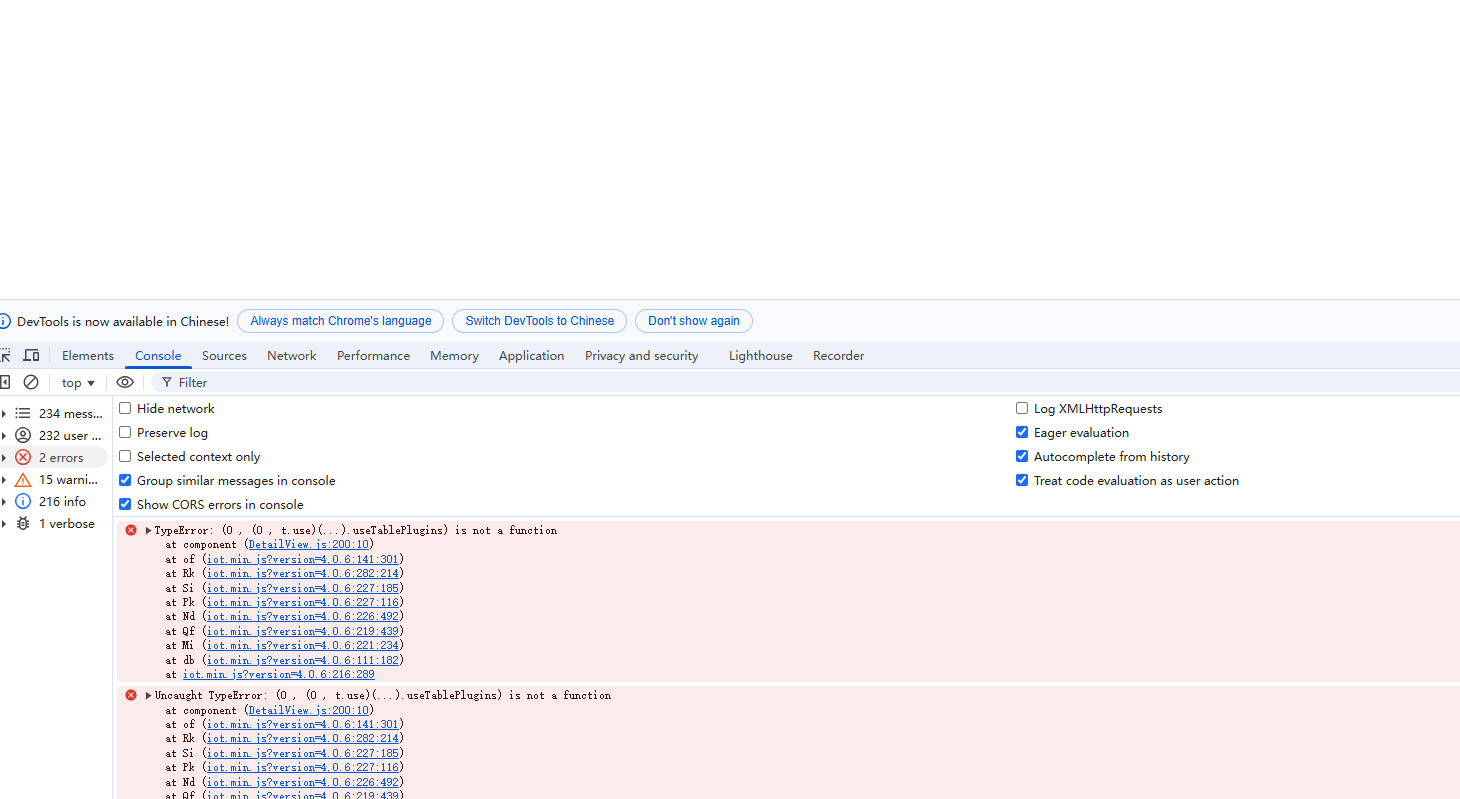Screen dimensions: 1460x799
Task: Enable the Preserve log checkbox
Action: [x=125, y=432]
